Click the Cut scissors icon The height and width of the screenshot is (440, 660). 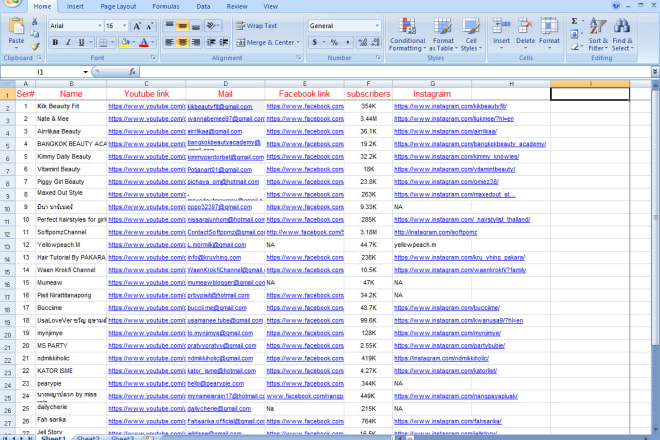click(x=35, y=21)
